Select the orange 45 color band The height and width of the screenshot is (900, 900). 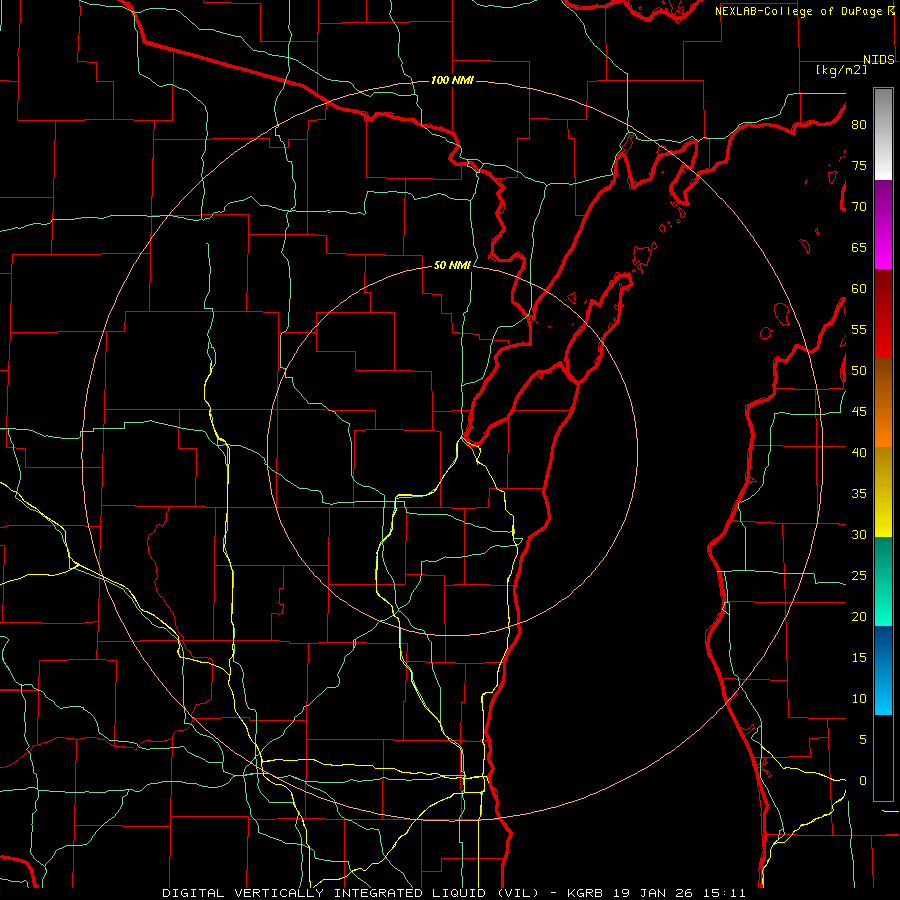tap(883, 426)
